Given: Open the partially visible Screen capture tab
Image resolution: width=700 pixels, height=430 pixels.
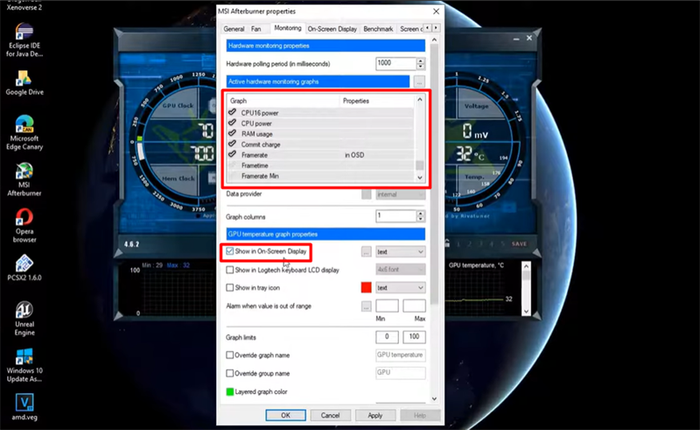Looking at the screenshot, I should point(410,29).
